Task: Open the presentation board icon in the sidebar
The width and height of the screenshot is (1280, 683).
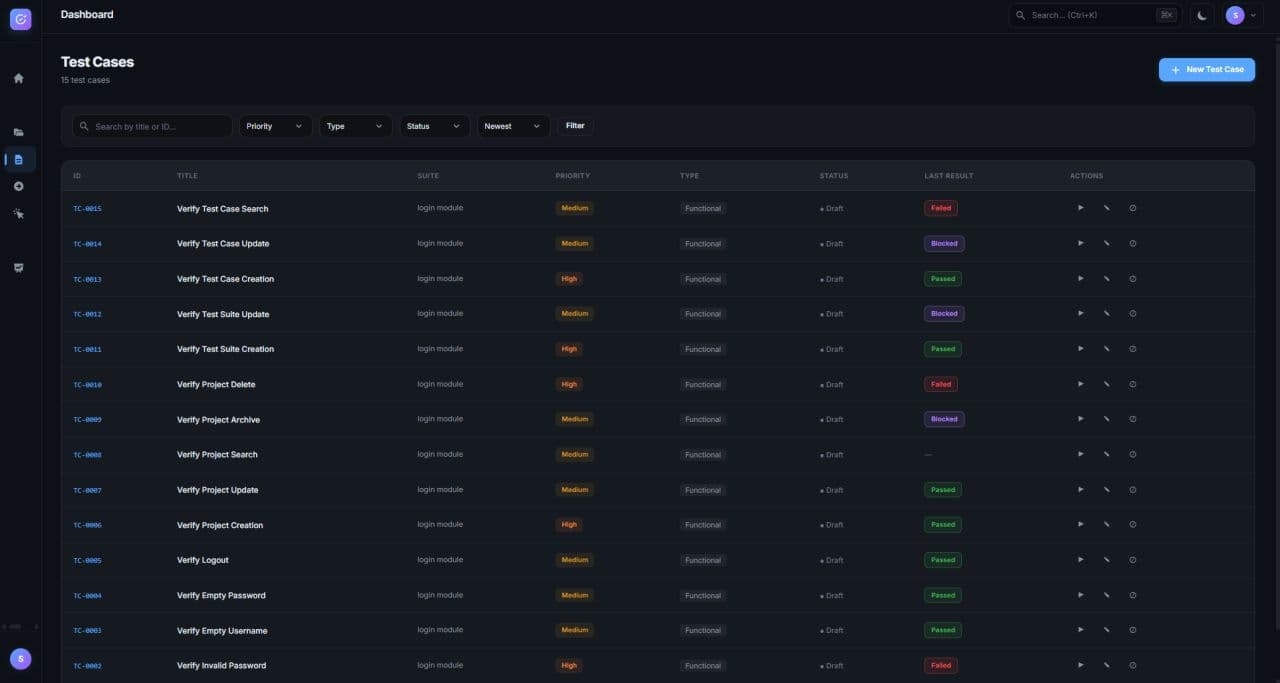Action: (x=19, y=267)
